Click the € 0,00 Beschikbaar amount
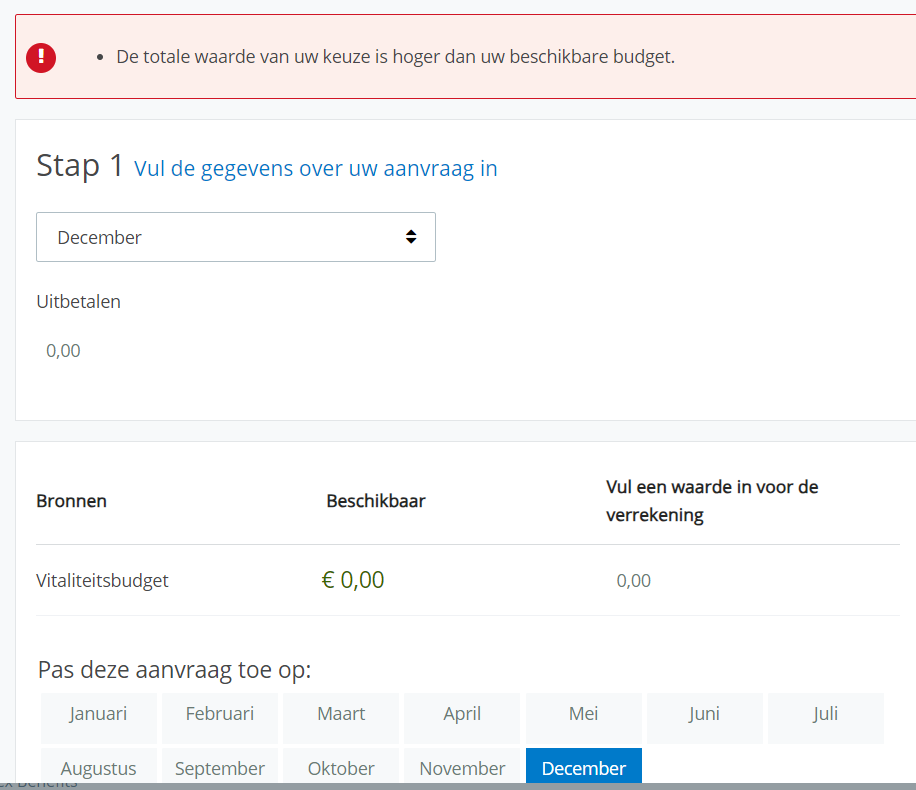The height and width of the screenshot is (790, 916). coord(353,580)
